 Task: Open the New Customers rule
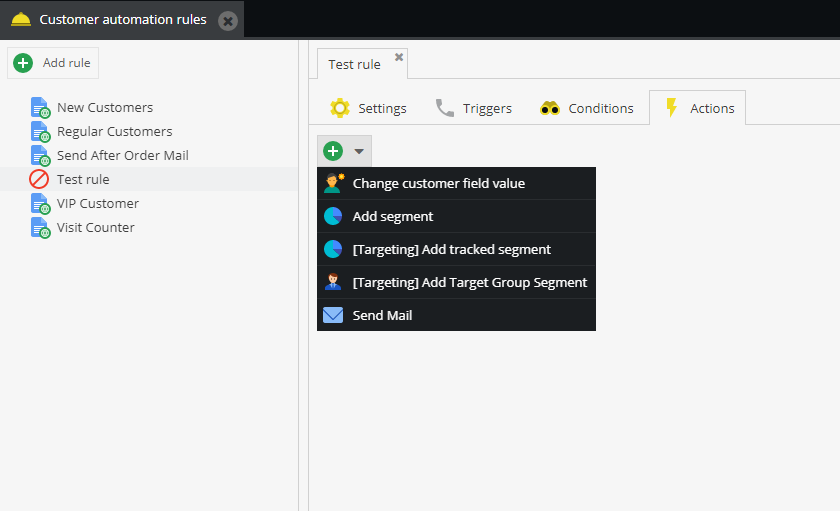click(x=105, y=108)
